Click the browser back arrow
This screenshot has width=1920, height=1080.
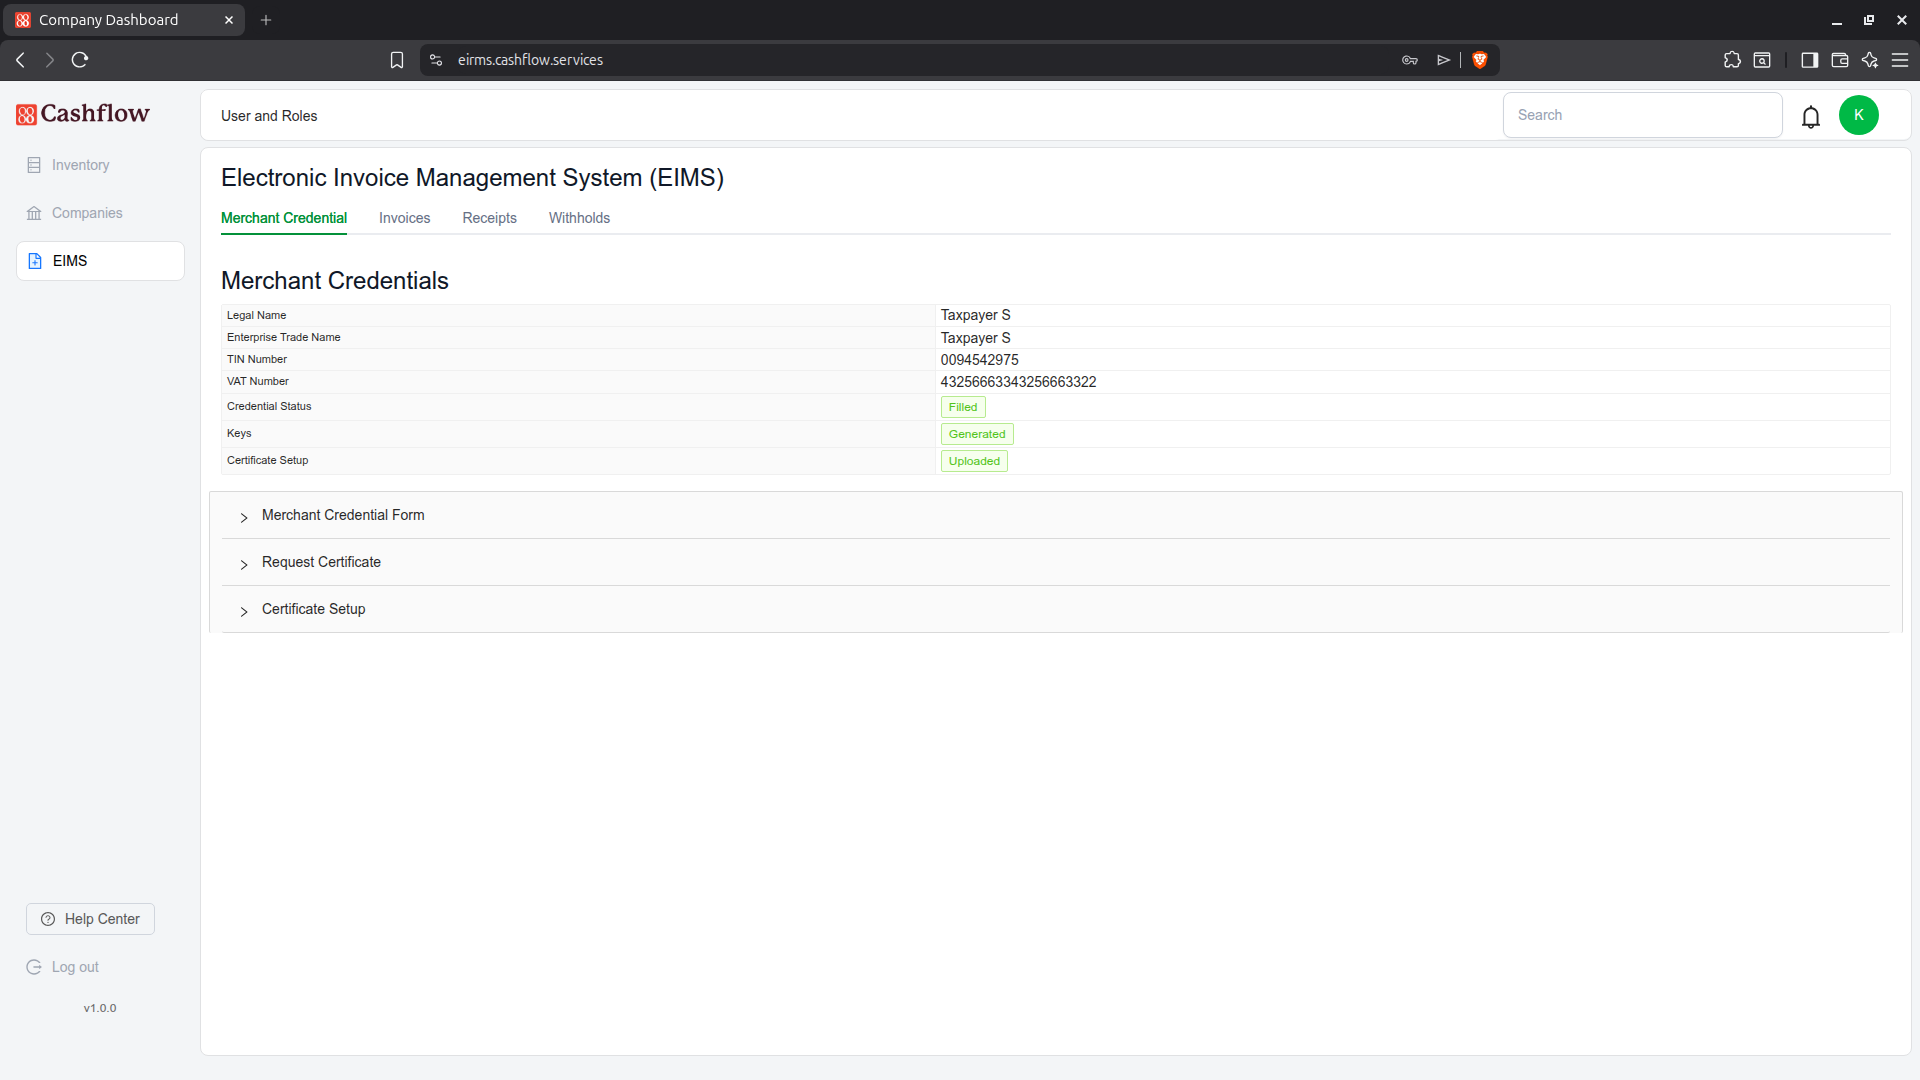(x=20, y=60)
